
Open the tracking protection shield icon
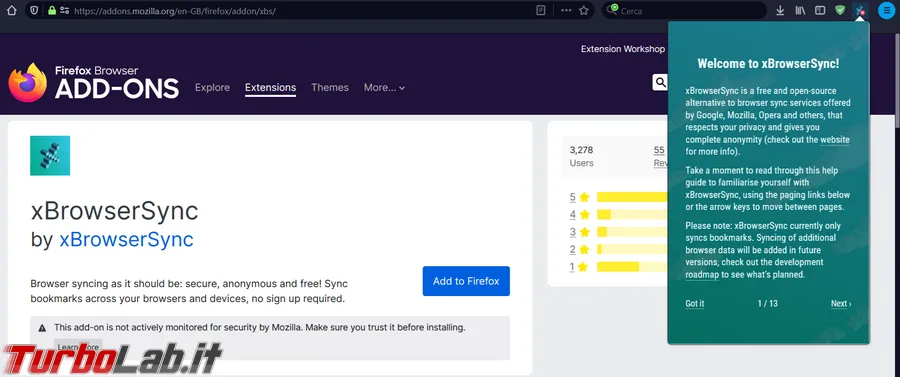(34, 10)
